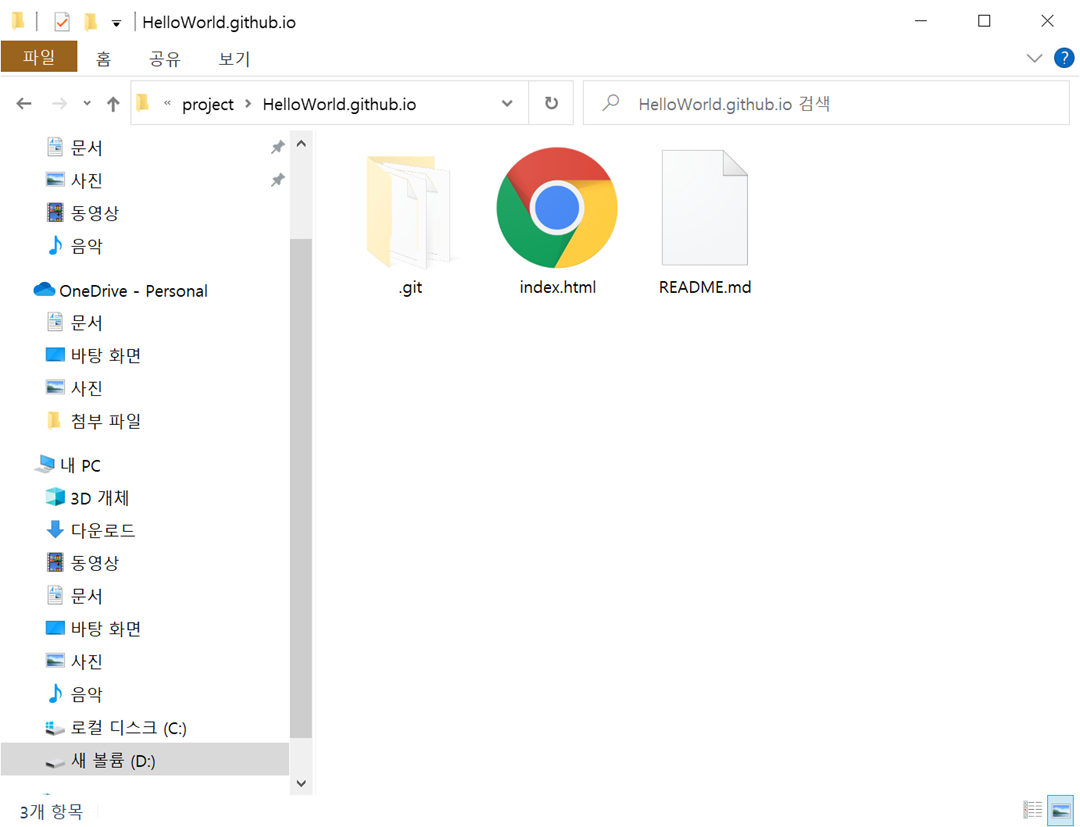1080x827 pixels.
Task: Open 바탕 화면 under 내 PC
Action: pos(106,628)
